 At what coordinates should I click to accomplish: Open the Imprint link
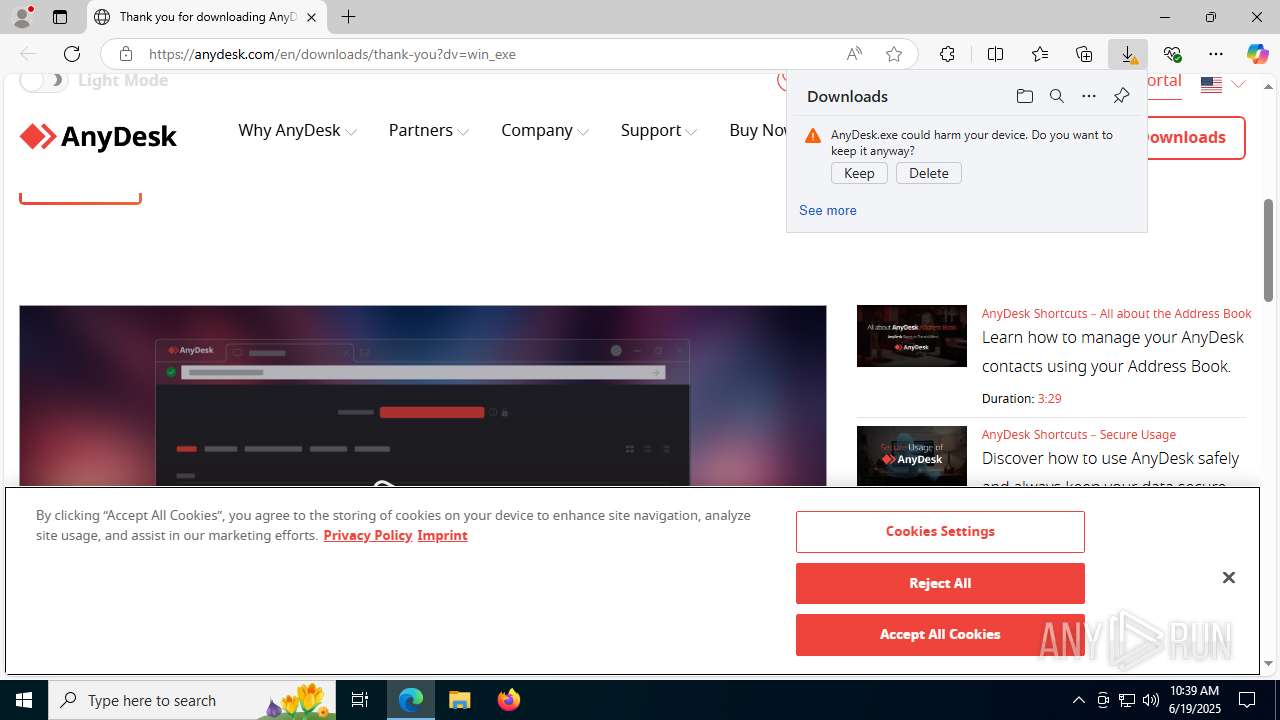point(442,535)
